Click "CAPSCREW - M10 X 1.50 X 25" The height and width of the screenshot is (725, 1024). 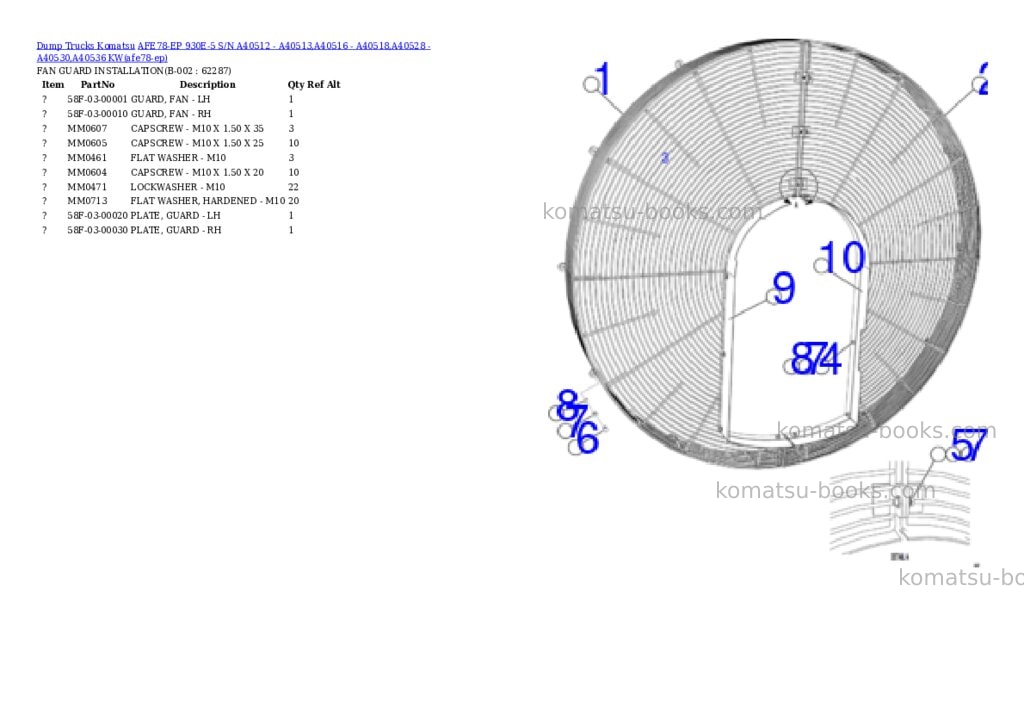(x=197, y=143)
